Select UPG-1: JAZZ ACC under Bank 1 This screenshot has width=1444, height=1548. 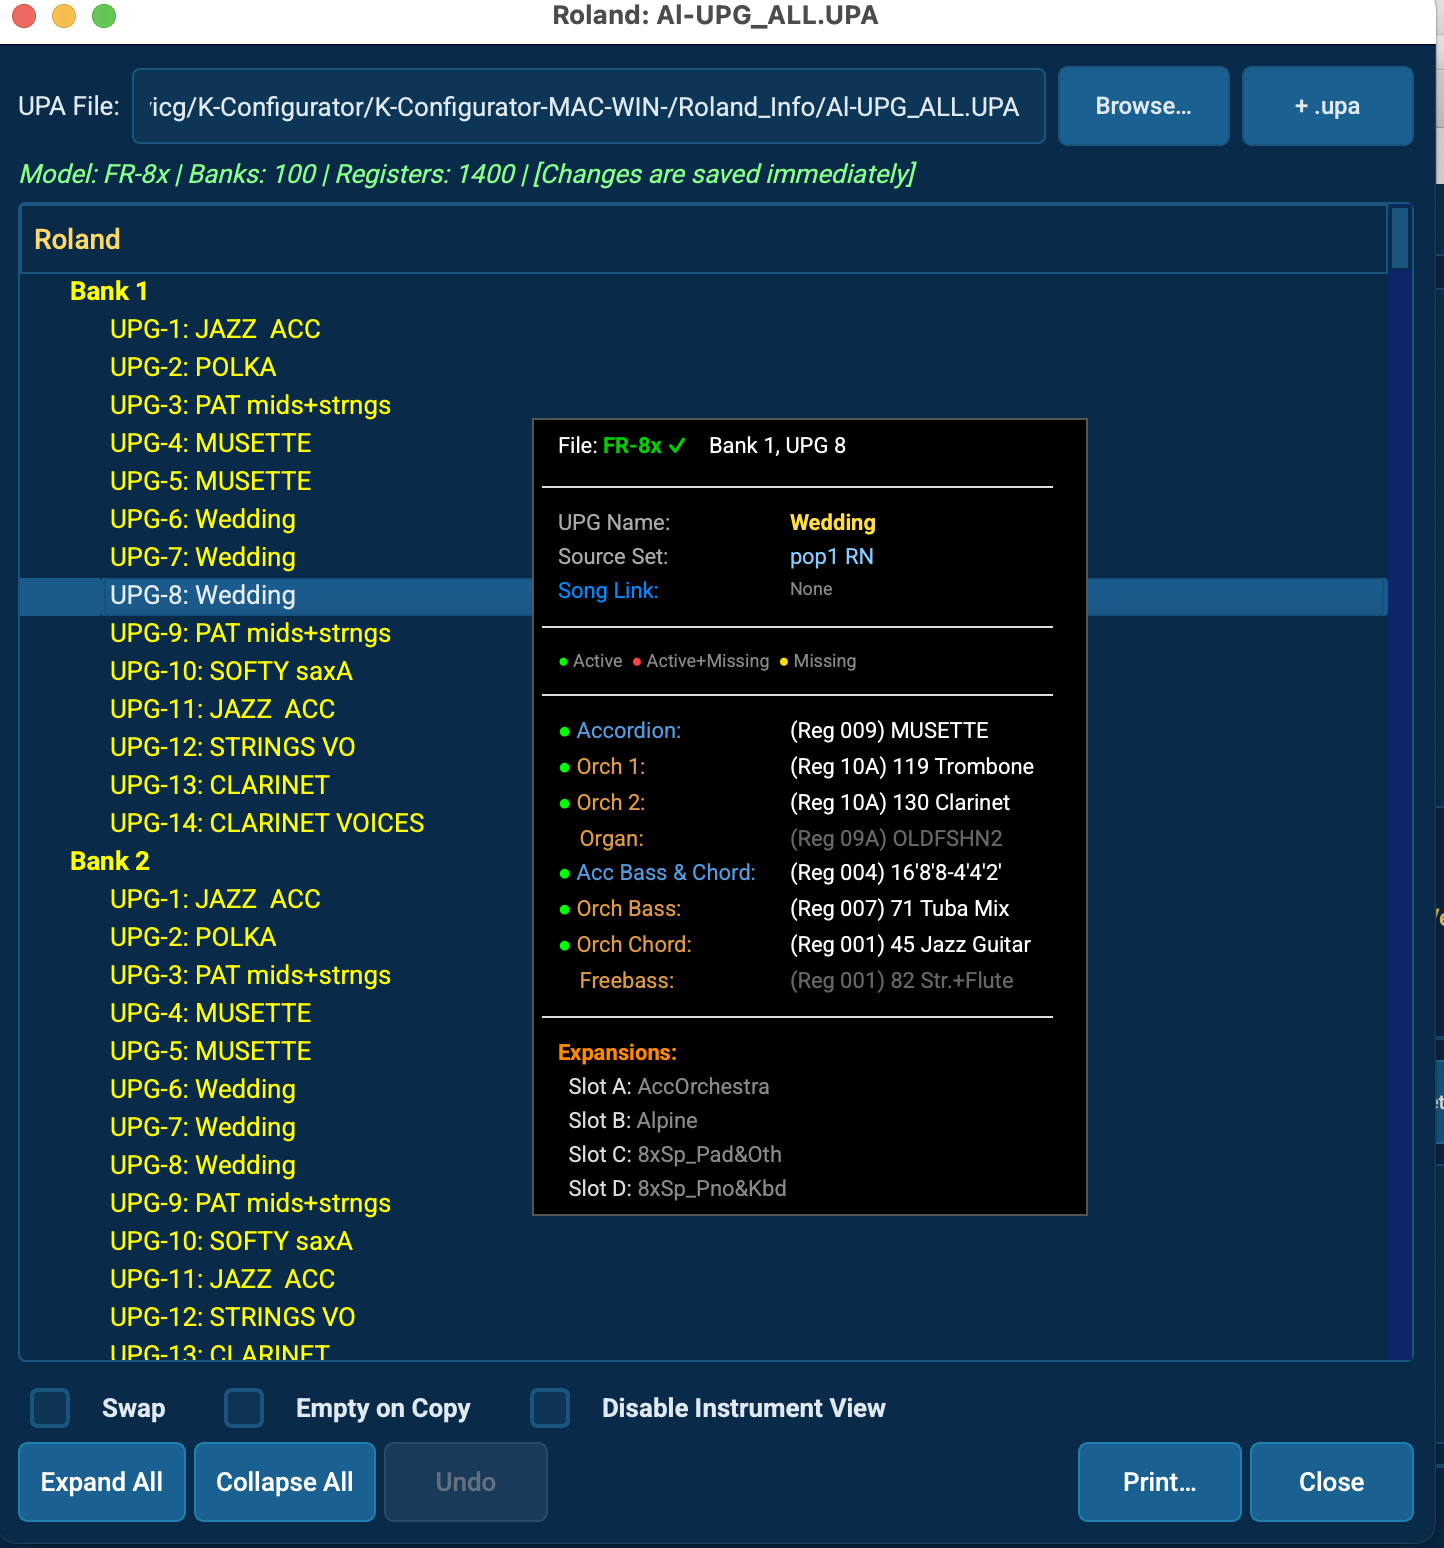click(215, 329)
